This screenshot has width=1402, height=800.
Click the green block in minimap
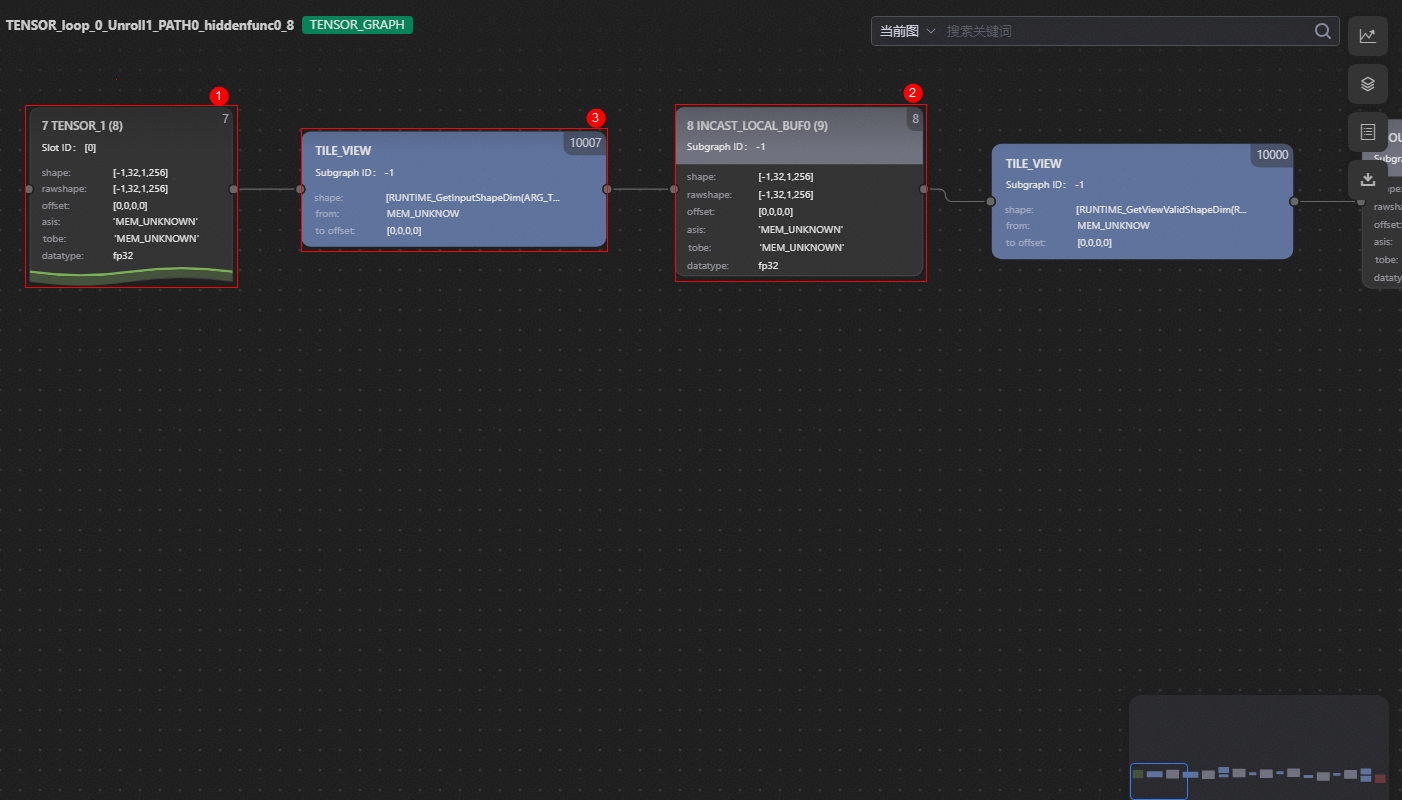click(1138, 774)
